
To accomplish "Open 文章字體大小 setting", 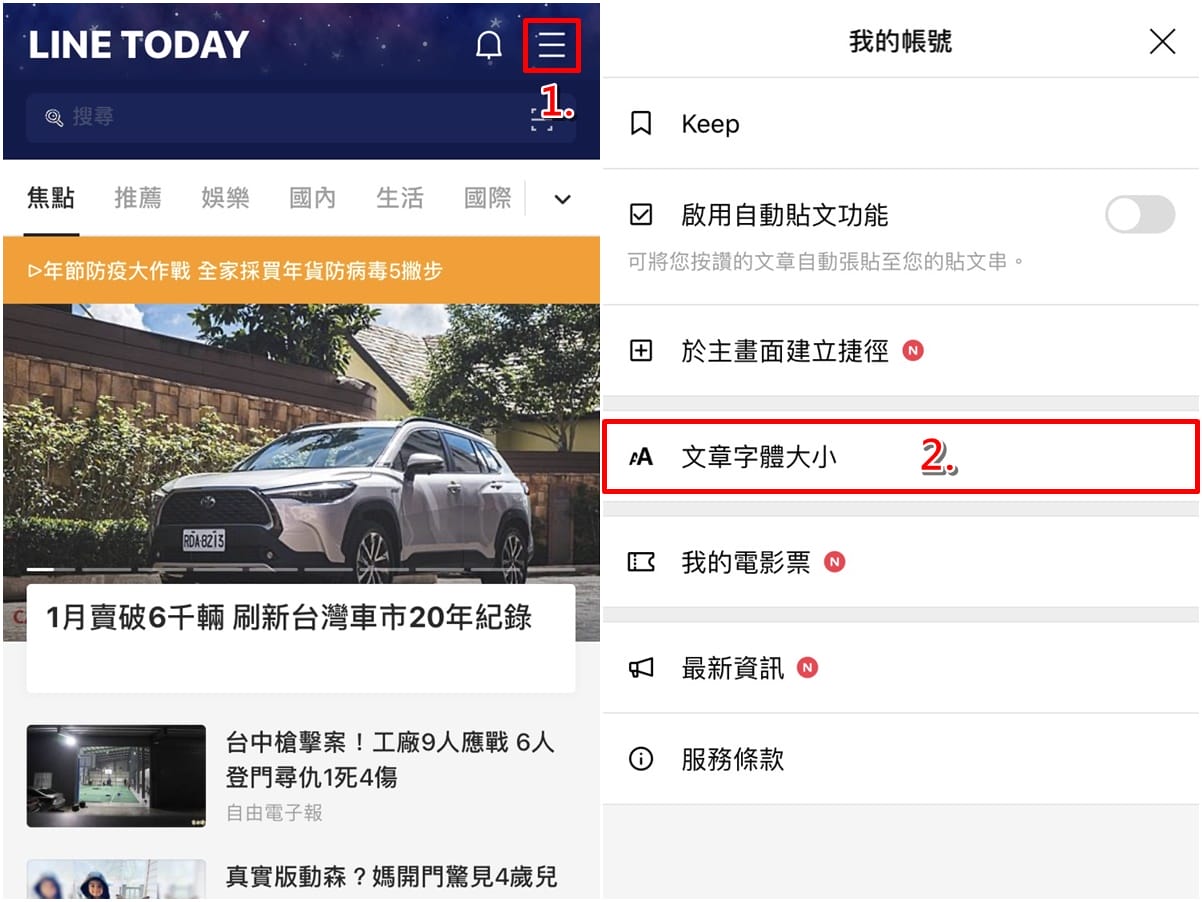I will point(900,457).
